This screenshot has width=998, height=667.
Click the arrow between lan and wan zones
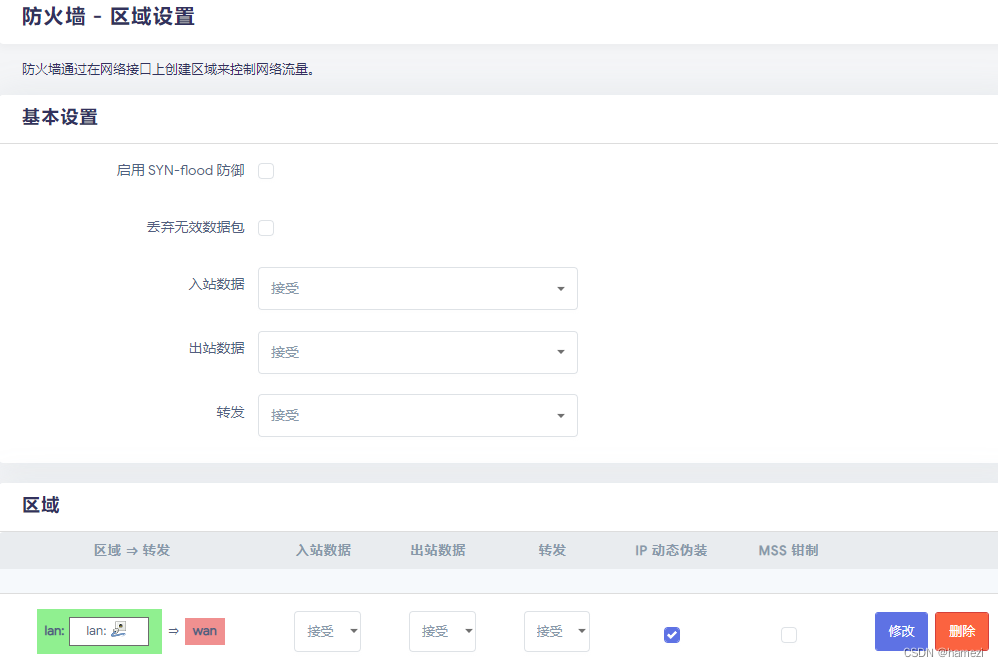[175, 631]
